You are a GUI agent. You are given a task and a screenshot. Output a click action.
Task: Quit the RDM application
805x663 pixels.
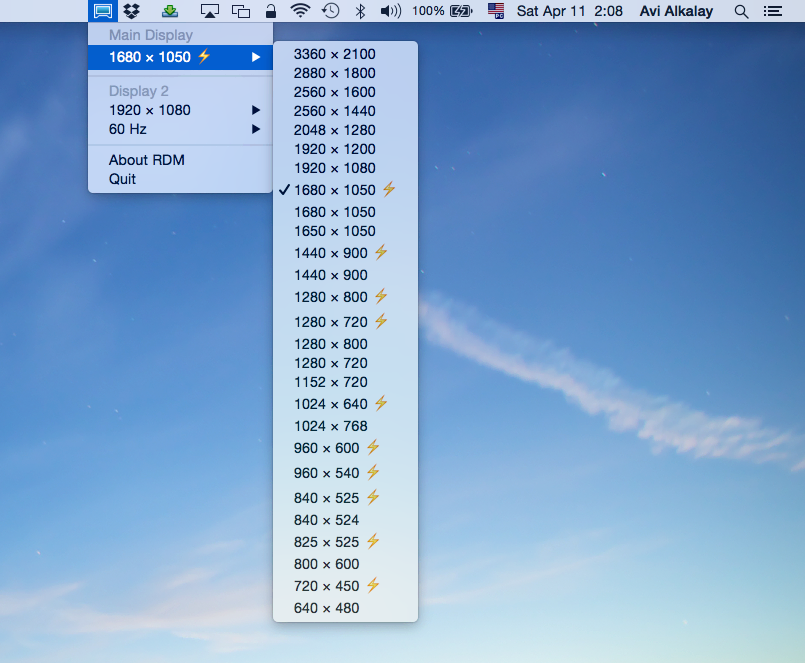122,179
